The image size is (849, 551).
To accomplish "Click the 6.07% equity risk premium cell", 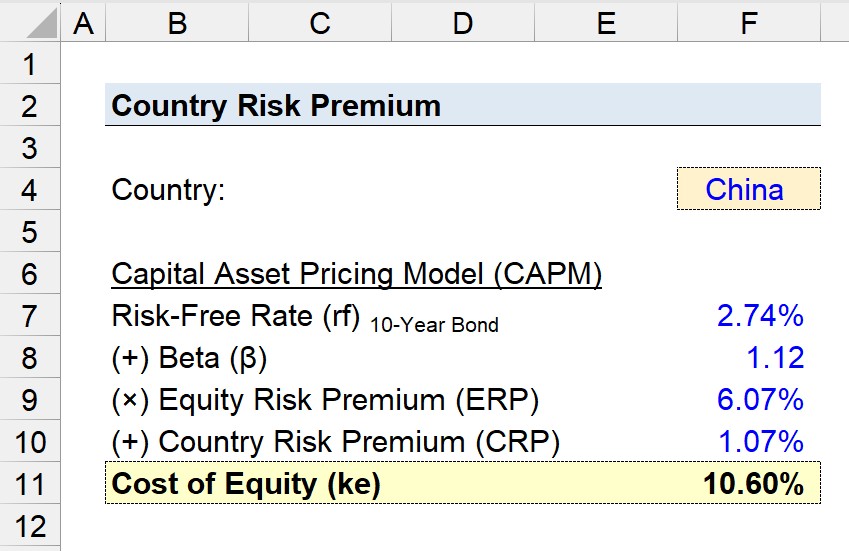I will [749, 399].
